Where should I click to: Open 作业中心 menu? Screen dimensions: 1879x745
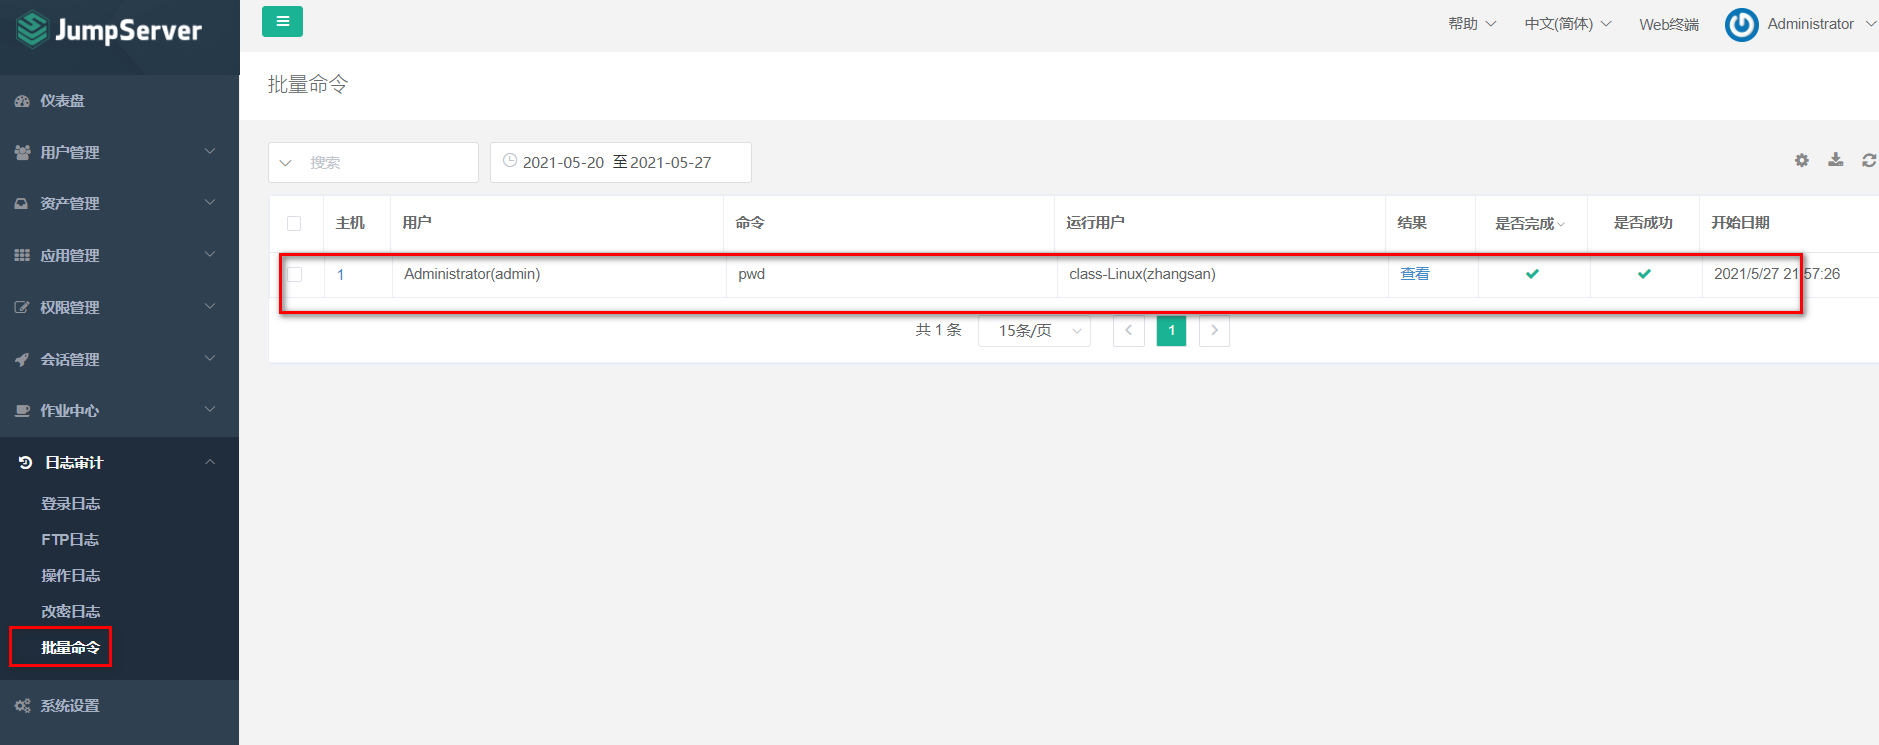pos(119,410)
